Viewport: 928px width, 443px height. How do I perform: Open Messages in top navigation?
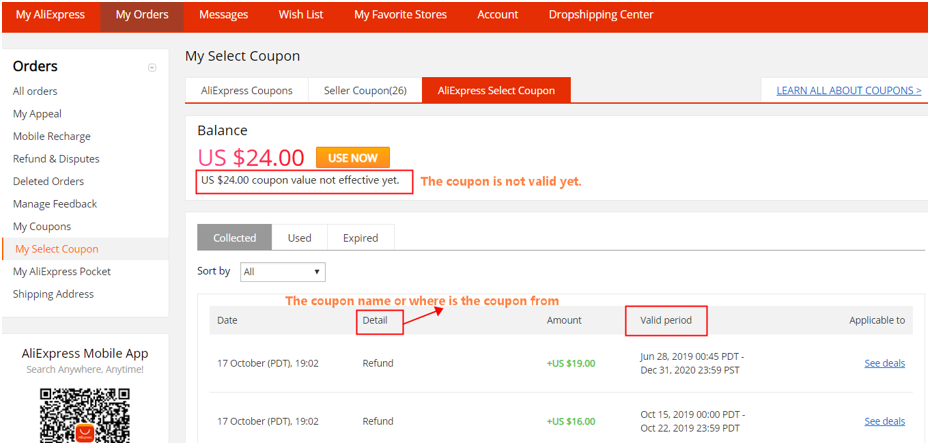(223, 15)
